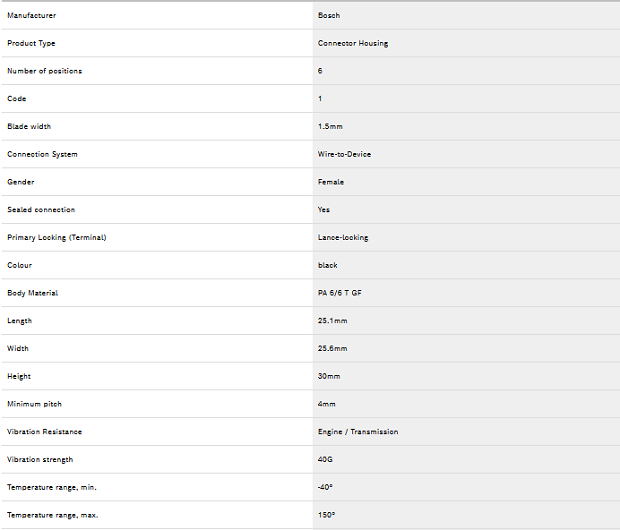Click the Sealed connection Yes value
Image resolution: width=620 pixels, height=530 pixels.
point(323,210)
